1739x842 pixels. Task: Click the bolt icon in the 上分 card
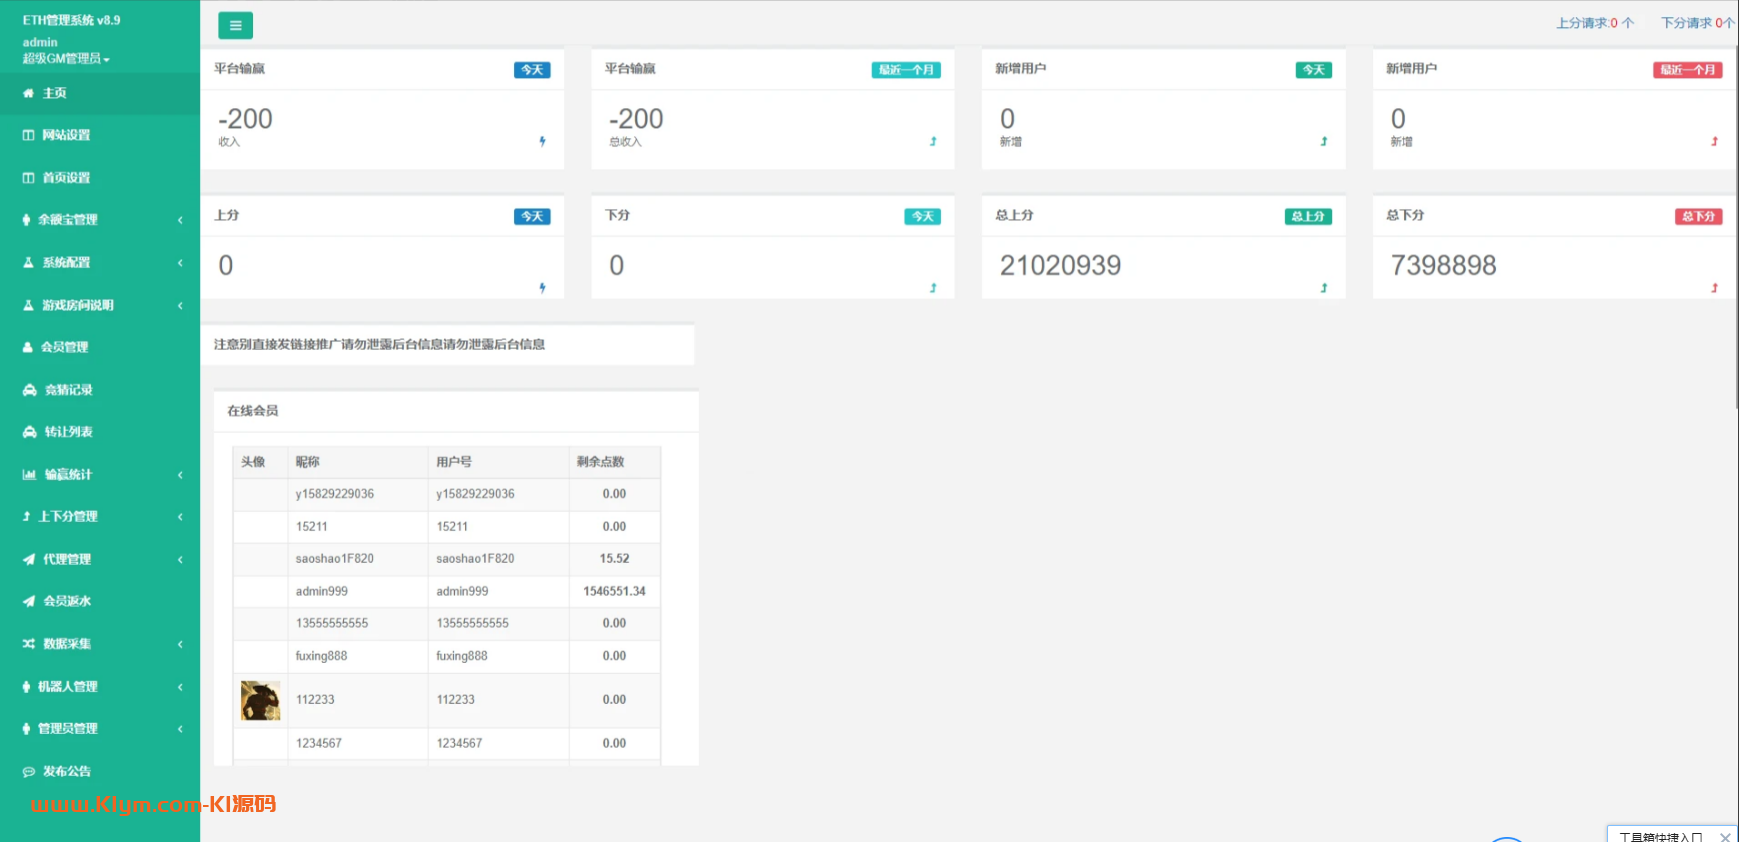(542, 288)
